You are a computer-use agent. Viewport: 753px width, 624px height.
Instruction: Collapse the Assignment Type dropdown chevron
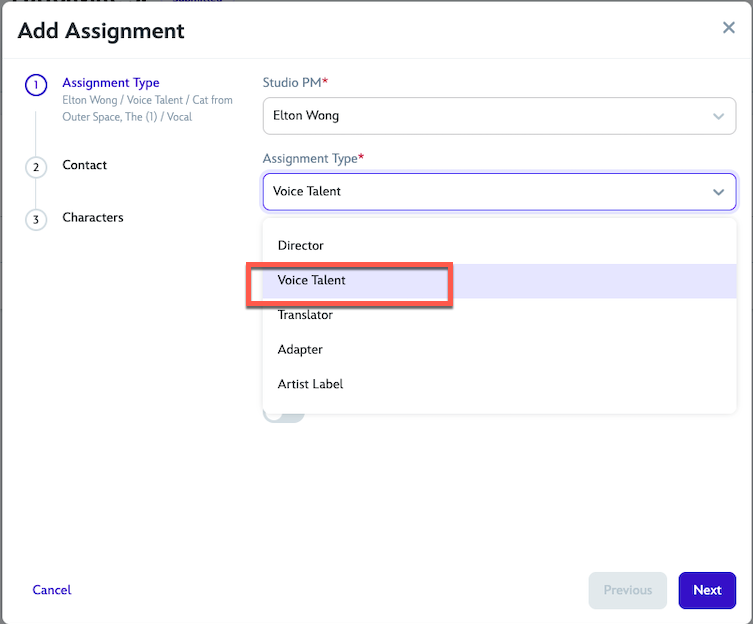[718, 192]
